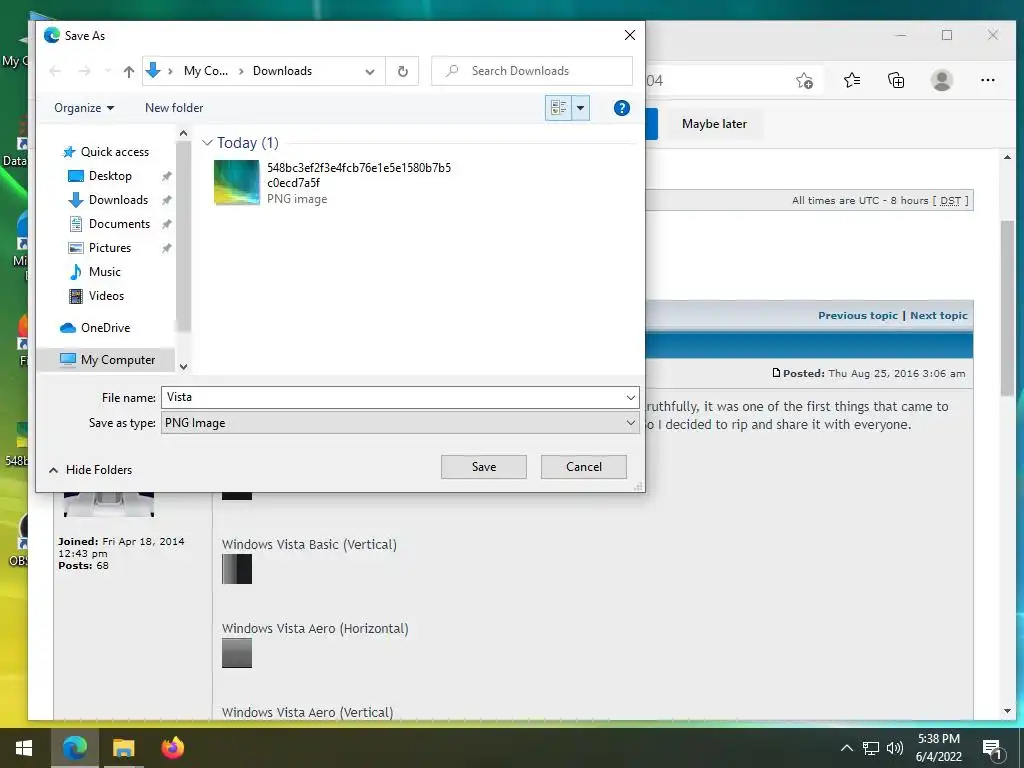The width and height of the screenshot is (1024, 768).
Task: Click My Co... breadcrumb in address bar
Action: pos(206,71)
